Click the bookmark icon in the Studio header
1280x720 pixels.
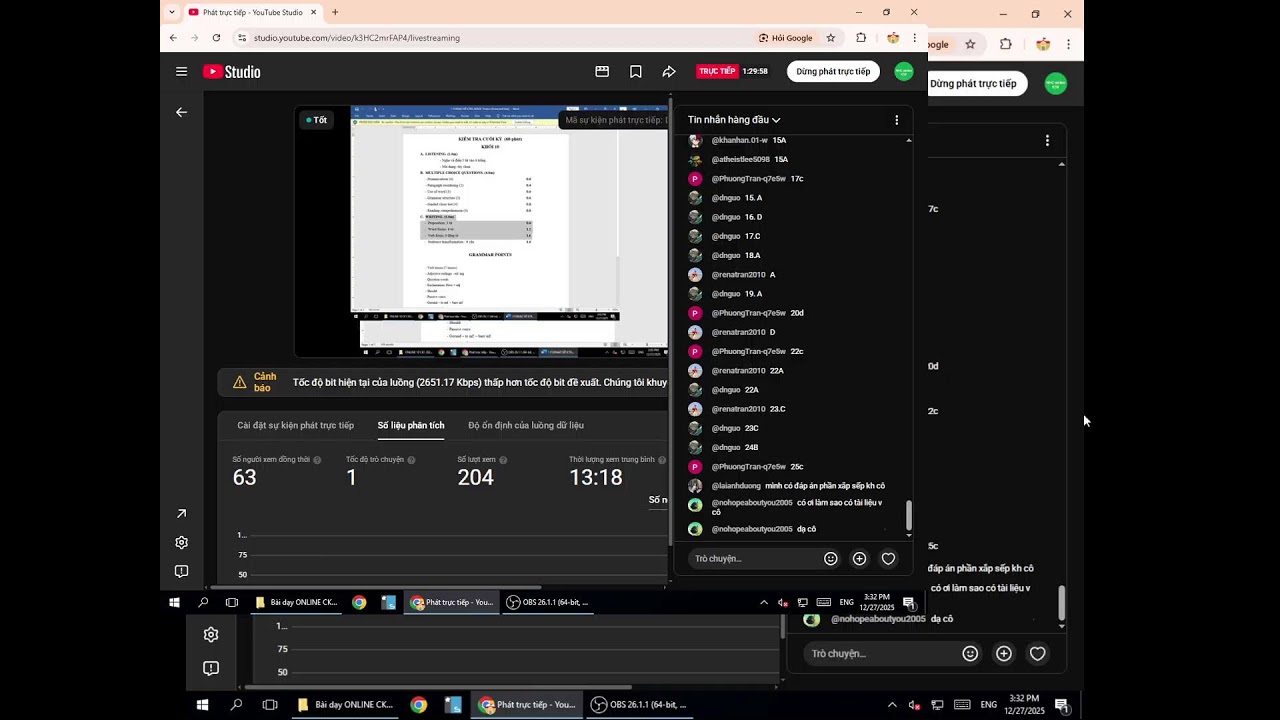(x=636, y=72)
